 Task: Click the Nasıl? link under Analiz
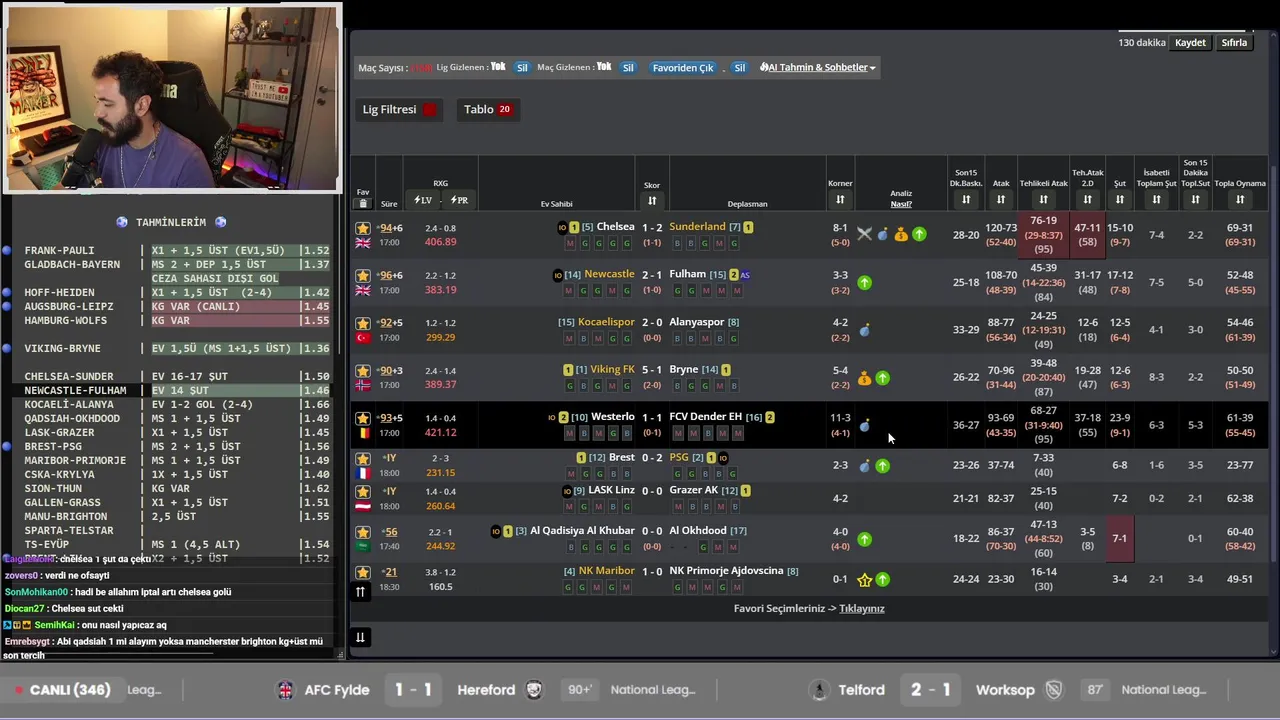pyautogui.click(x=901, y=204)
